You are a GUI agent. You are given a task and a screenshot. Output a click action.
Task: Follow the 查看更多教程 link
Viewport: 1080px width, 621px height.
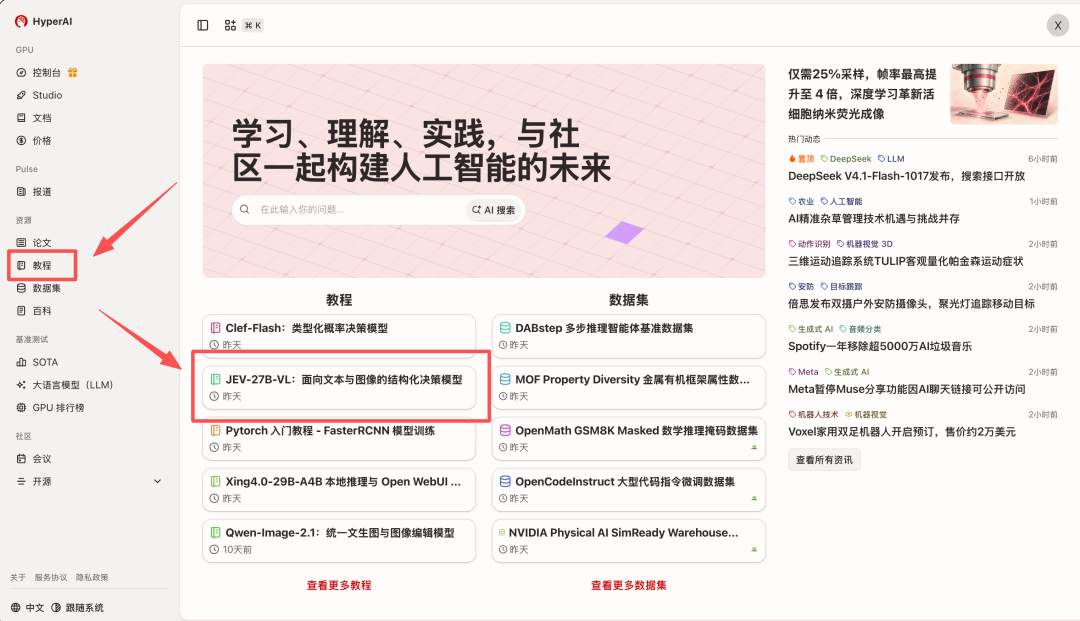[x=339, y=585]
